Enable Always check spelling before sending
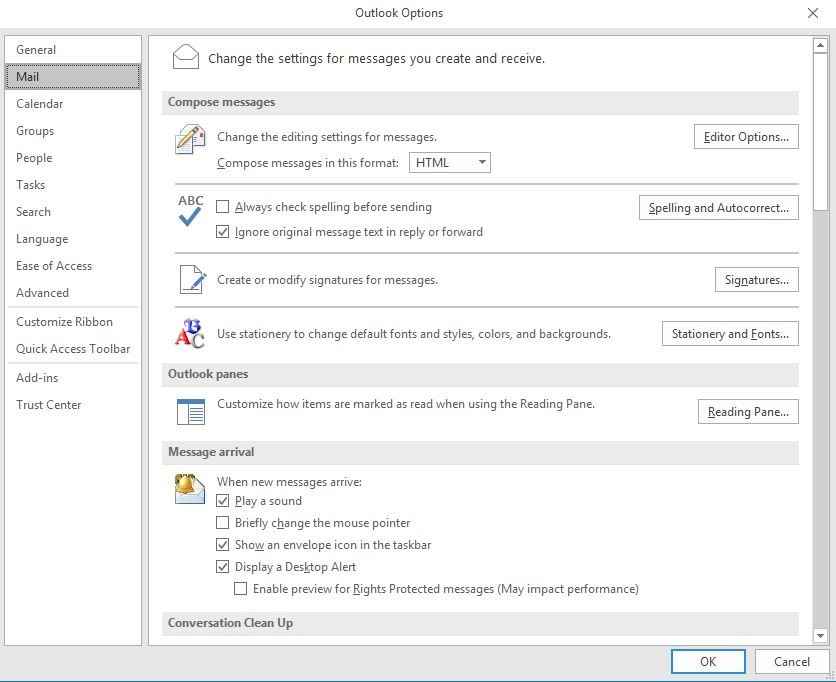Screen dimensions: 836x682 coord(223,208)
